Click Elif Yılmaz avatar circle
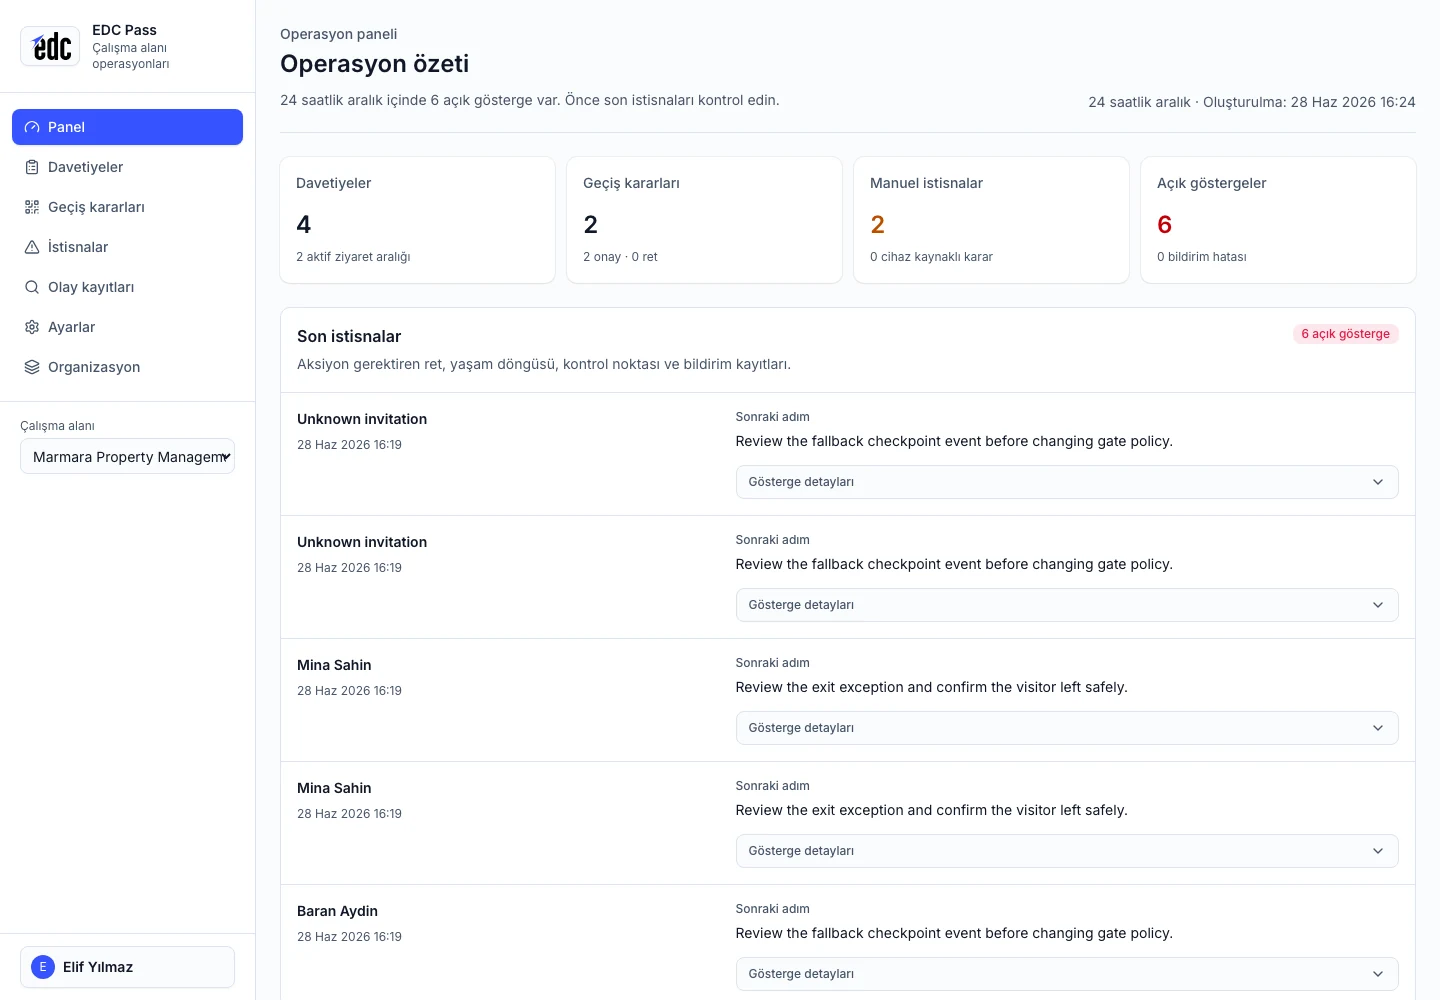The width and height of the screenshot is (1440, 1000). click(x=43, y=967)
